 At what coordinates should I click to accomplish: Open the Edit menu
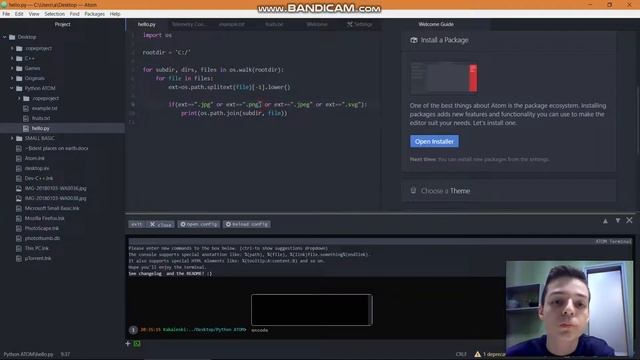click(19, 14)
